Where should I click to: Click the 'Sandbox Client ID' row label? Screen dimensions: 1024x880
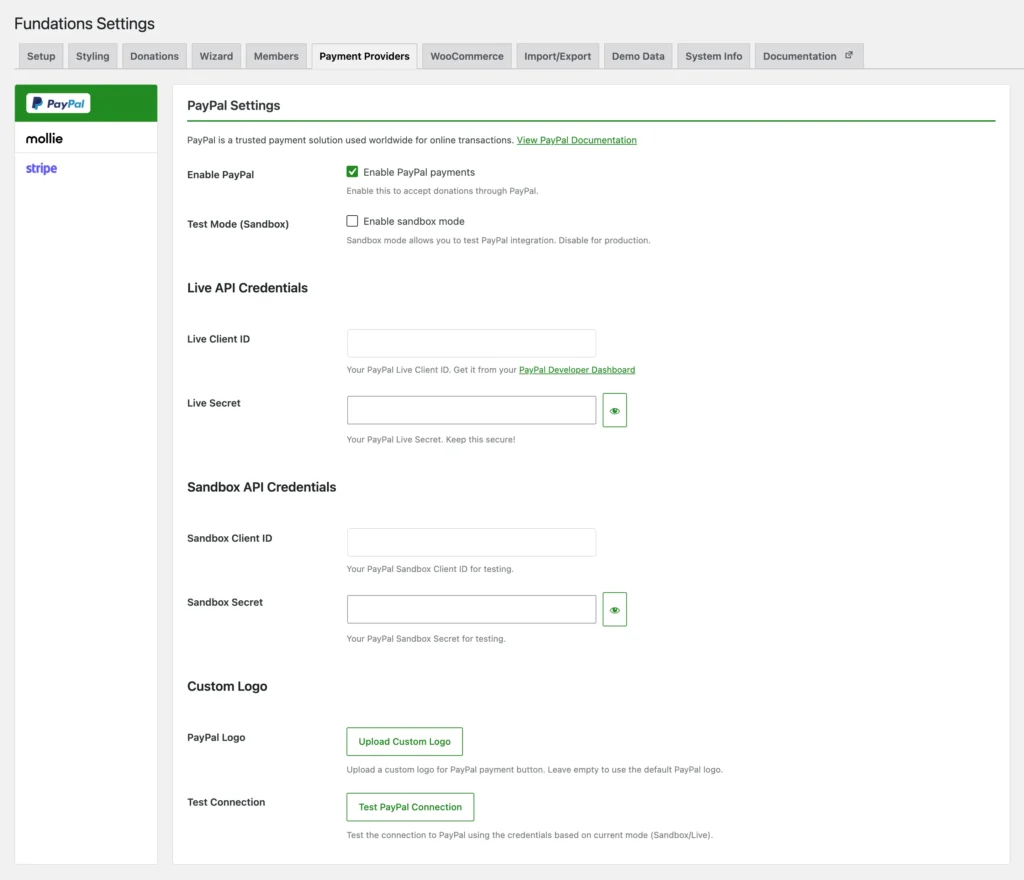(x=230, y=539)
